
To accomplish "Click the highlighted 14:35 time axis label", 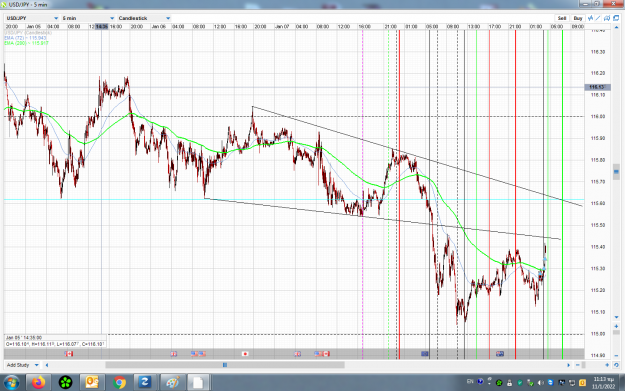I will click(x=102, y=26).
